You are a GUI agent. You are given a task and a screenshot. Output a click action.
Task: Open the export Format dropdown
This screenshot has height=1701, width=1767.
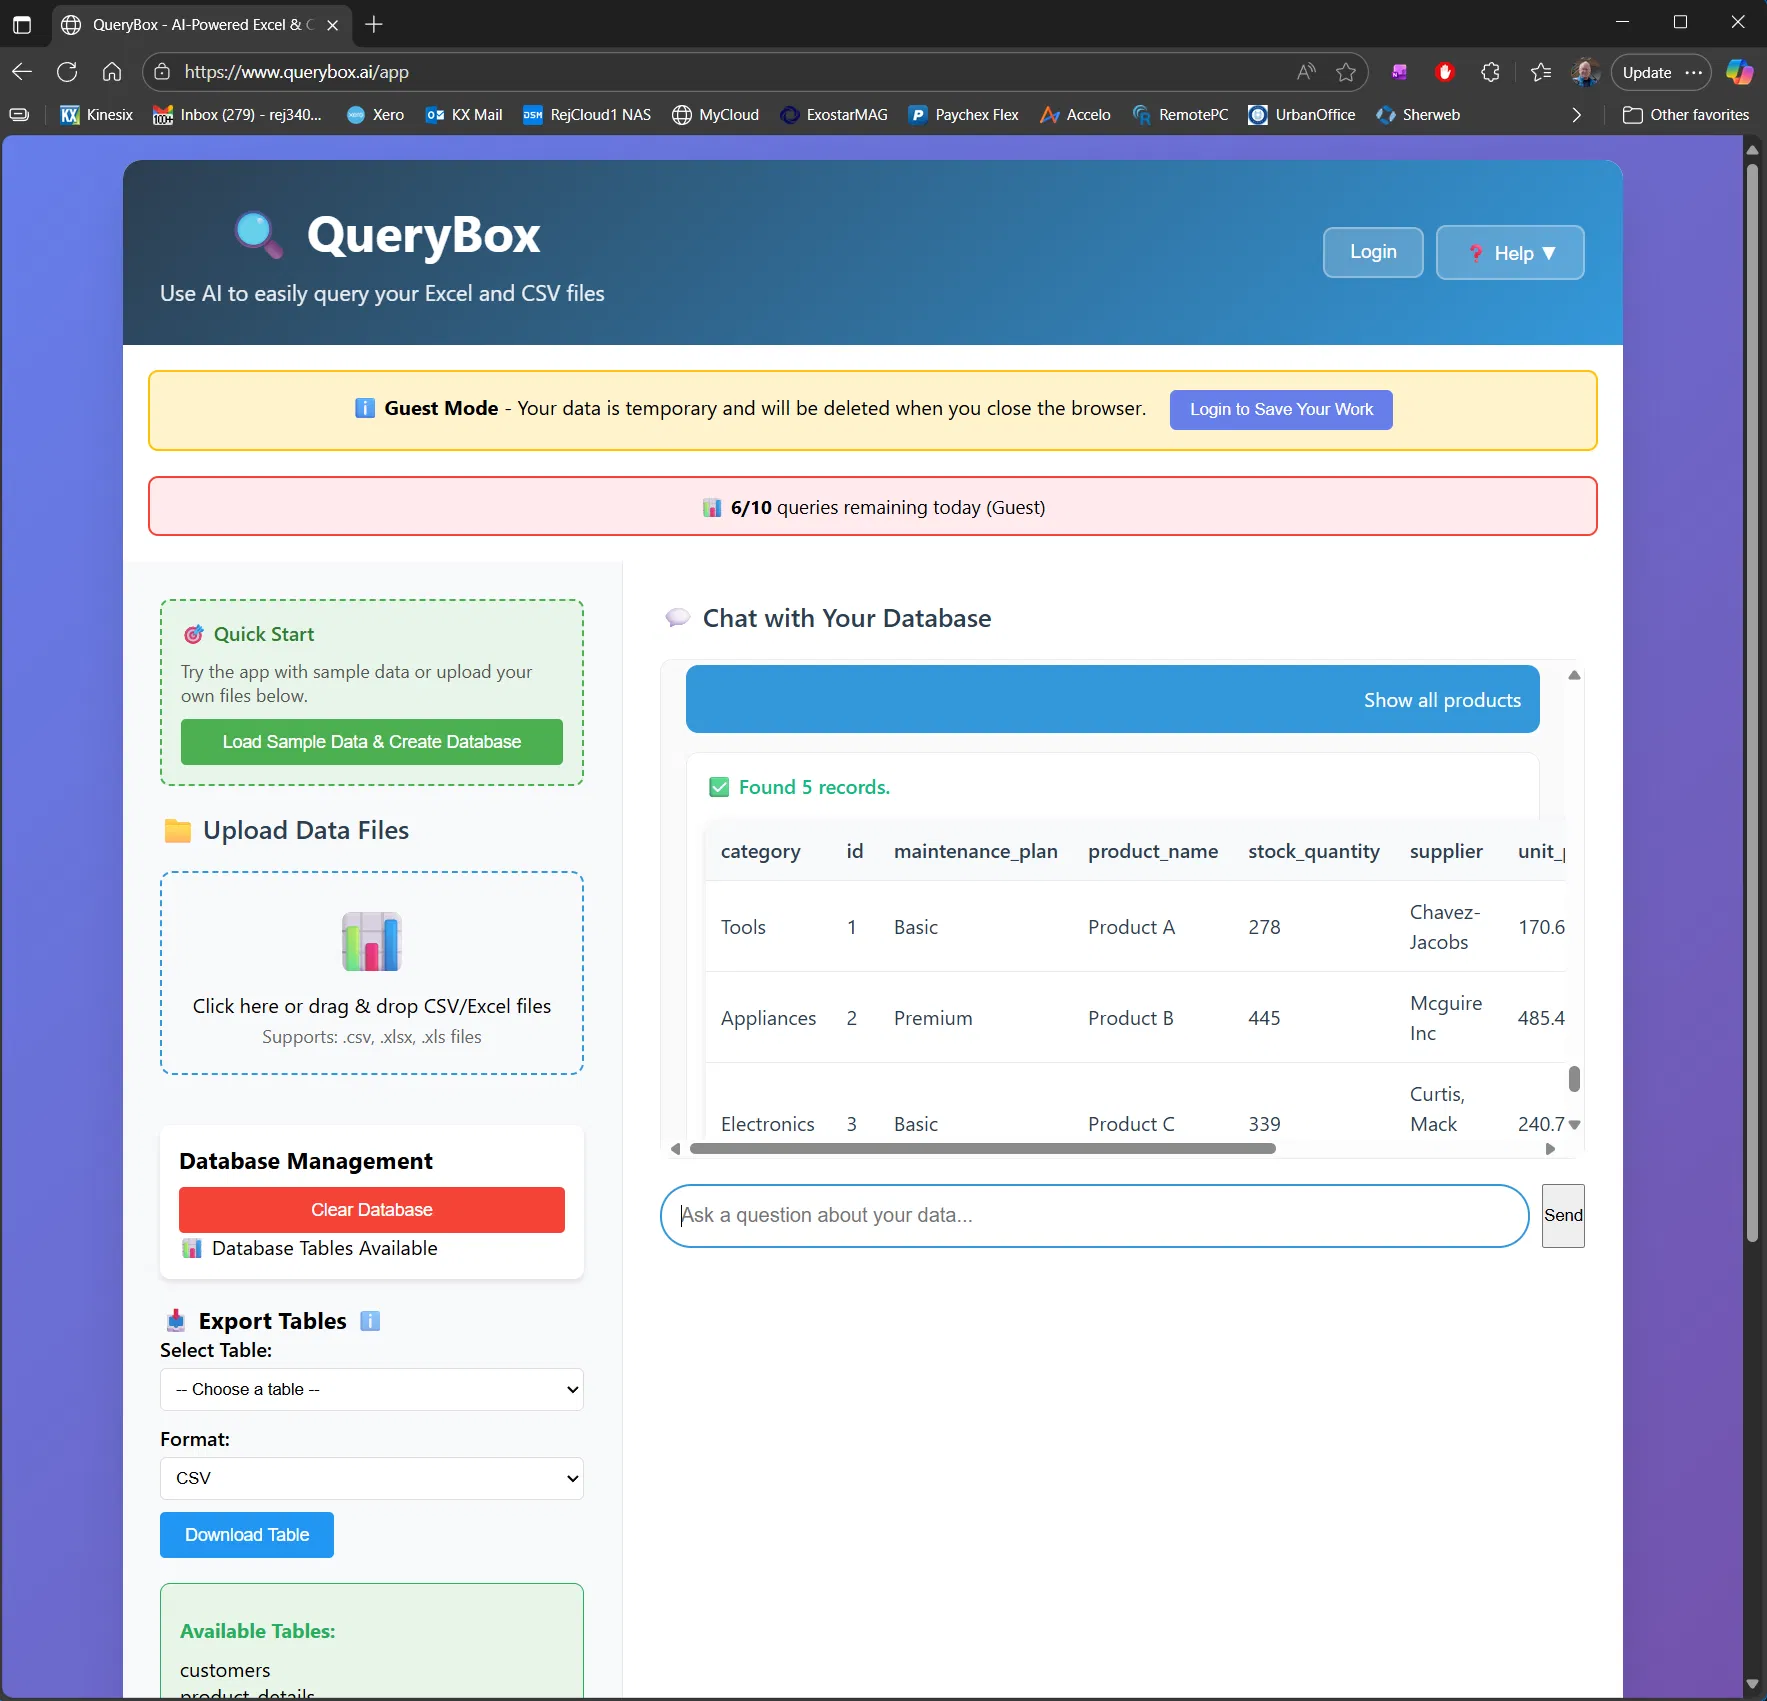(x=371, y=1478)
